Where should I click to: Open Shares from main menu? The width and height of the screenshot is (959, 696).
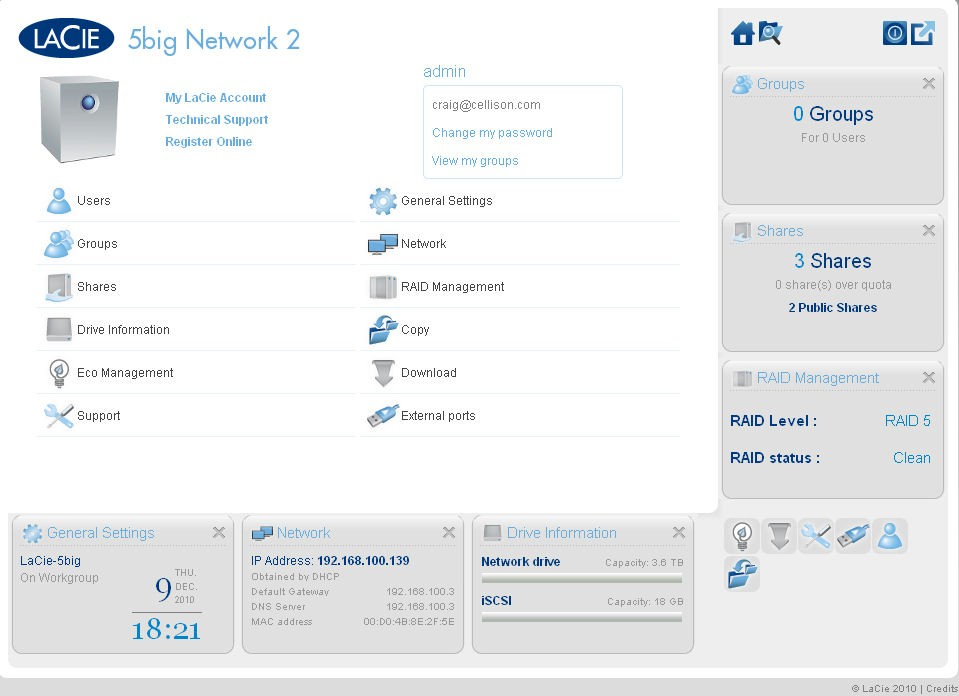pyautogui.click(x=96, y=286)
